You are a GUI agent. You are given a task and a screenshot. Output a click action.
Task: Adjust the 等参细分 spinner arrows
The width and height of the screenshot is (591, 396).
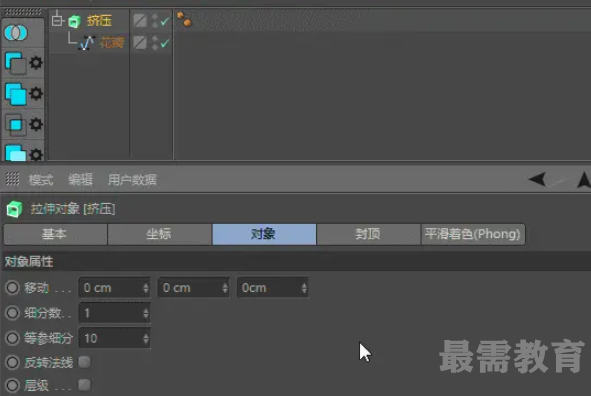tap(146, 338)
